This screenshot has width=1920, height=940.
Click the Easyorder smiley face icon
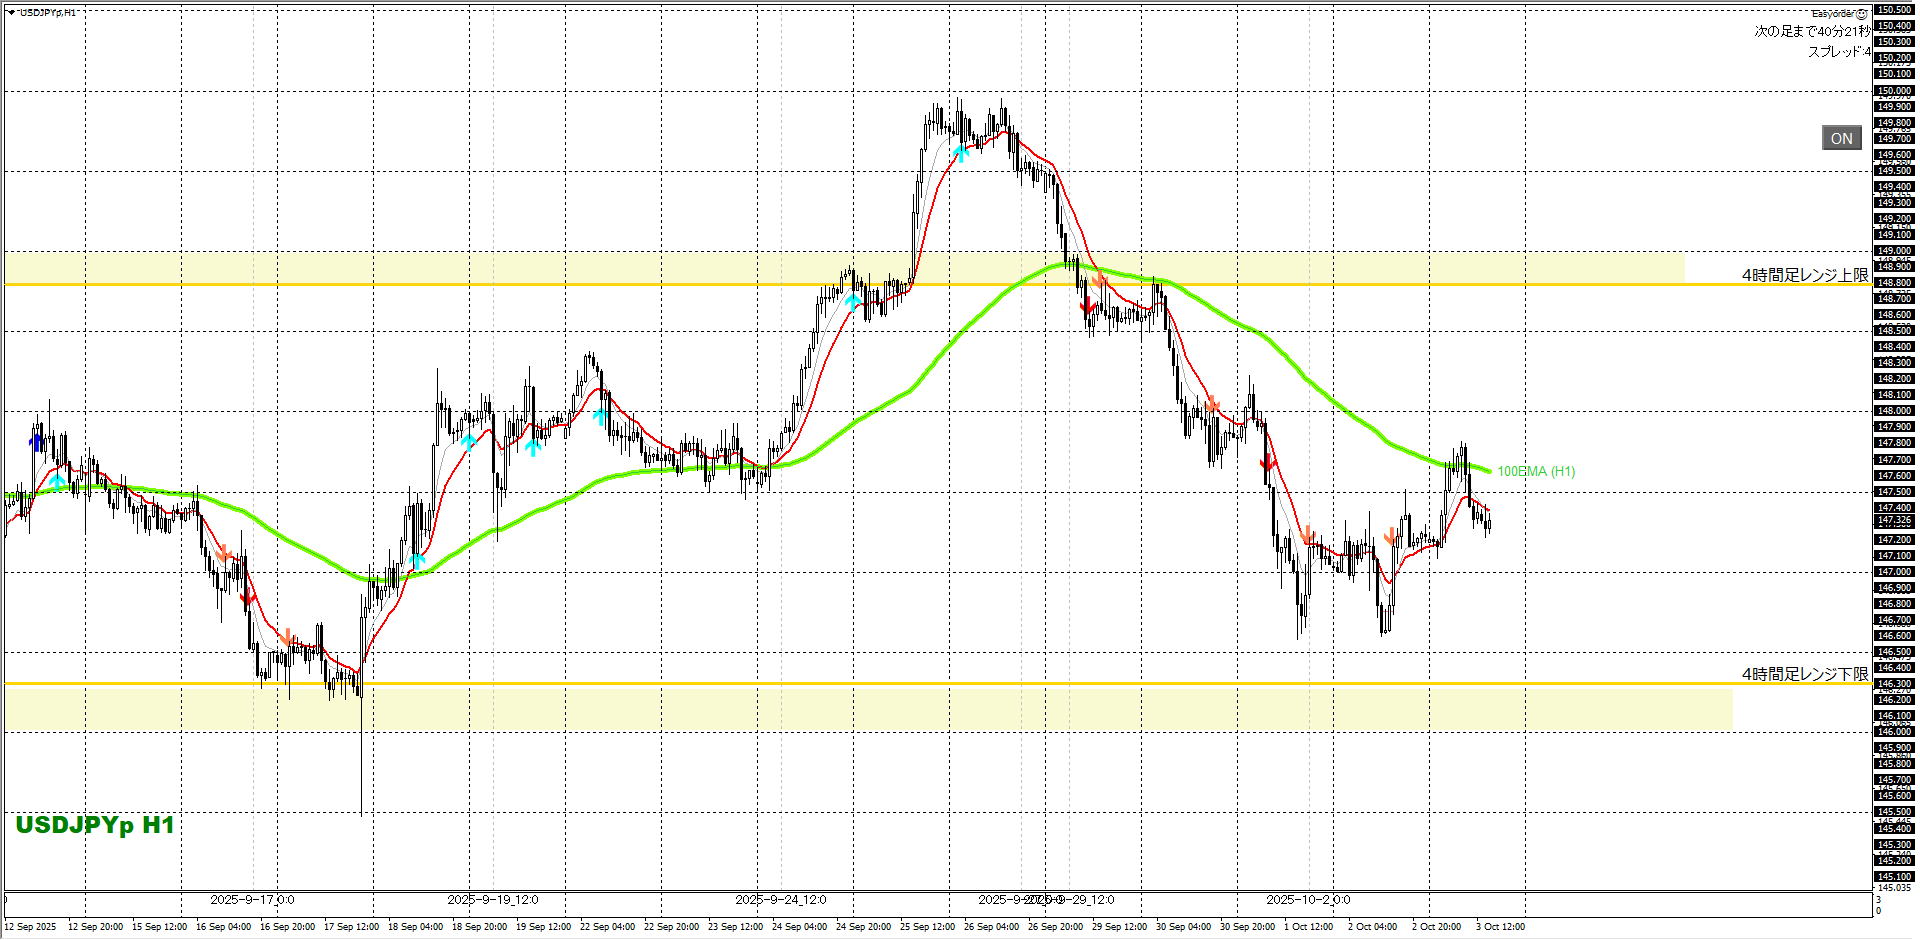(1861, 14)
